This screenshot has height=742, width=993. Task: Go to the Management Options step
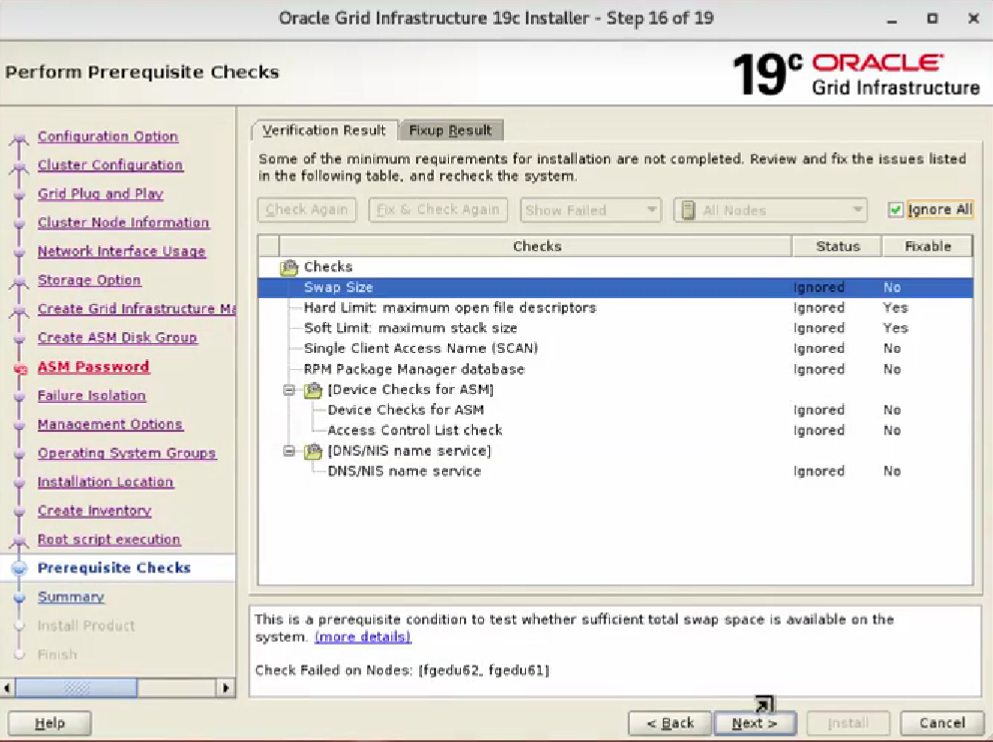click(x=110, y=424)
